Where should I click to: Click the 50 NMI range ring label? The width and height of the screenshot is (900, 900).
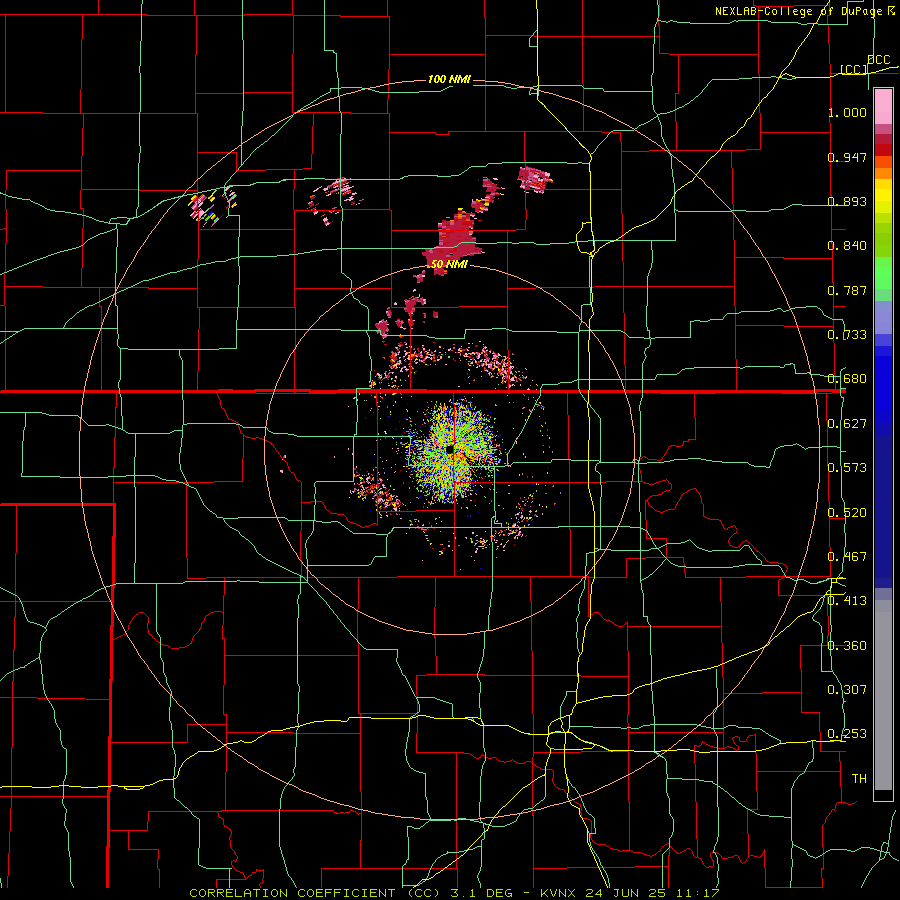click(x=448, y=265)
